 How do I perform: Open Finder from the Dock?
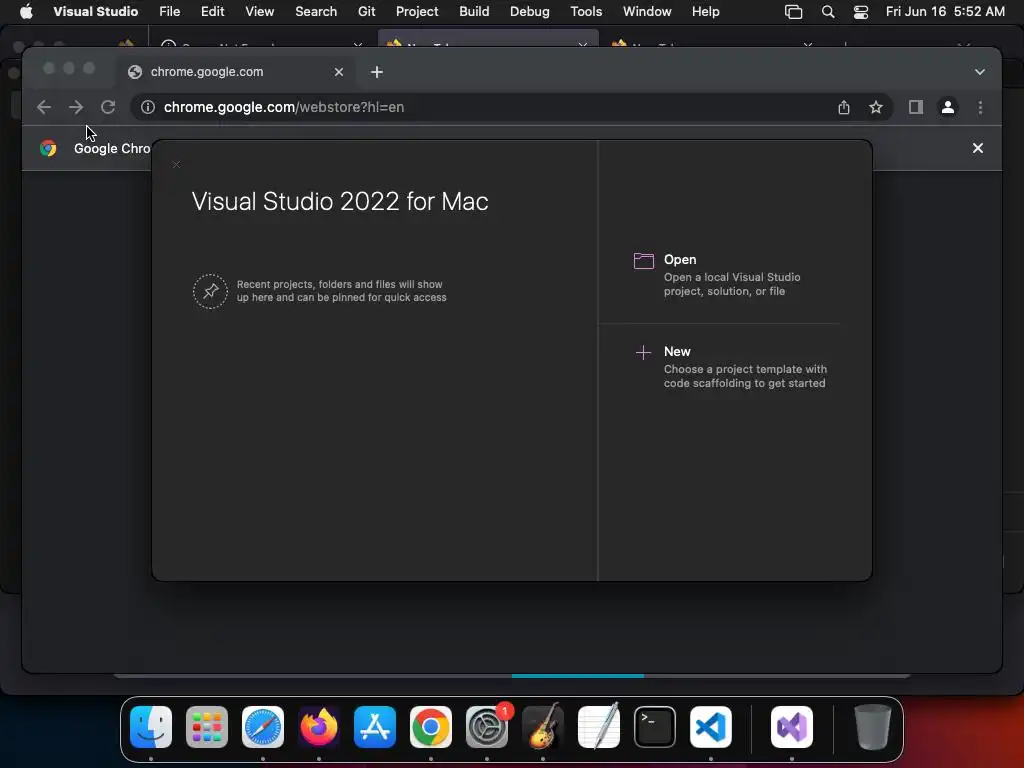151,727
